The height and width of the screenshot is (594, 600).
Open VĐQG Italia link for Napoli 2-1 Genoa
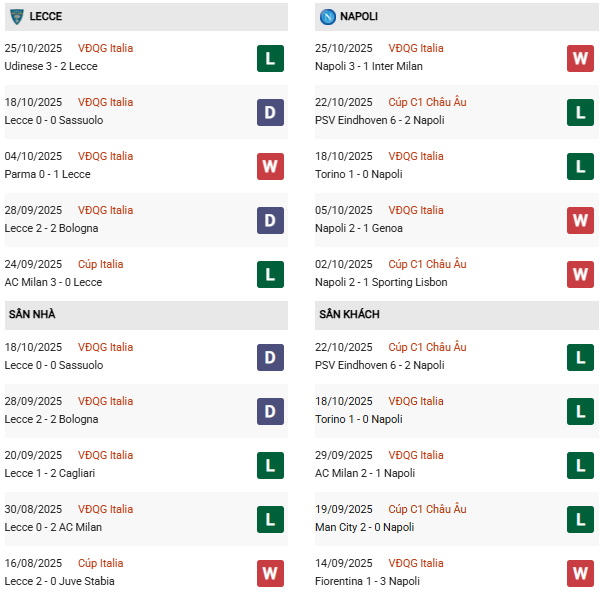click(x=416, y=210)
